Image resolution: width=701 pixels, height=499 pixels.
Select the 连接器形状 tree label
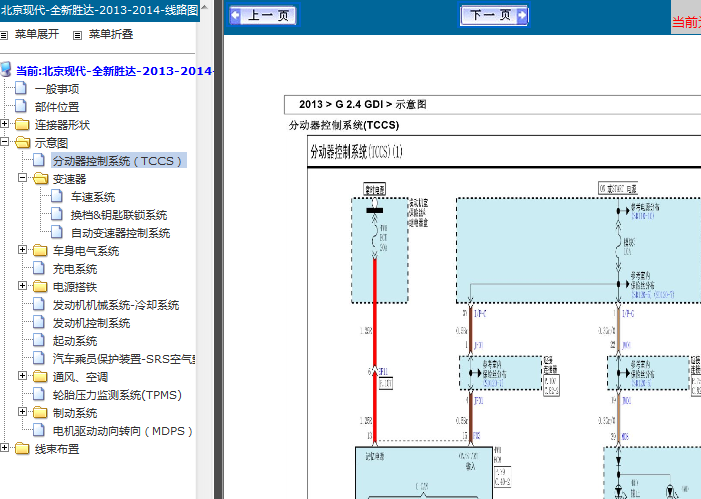[x=62, y=125]
